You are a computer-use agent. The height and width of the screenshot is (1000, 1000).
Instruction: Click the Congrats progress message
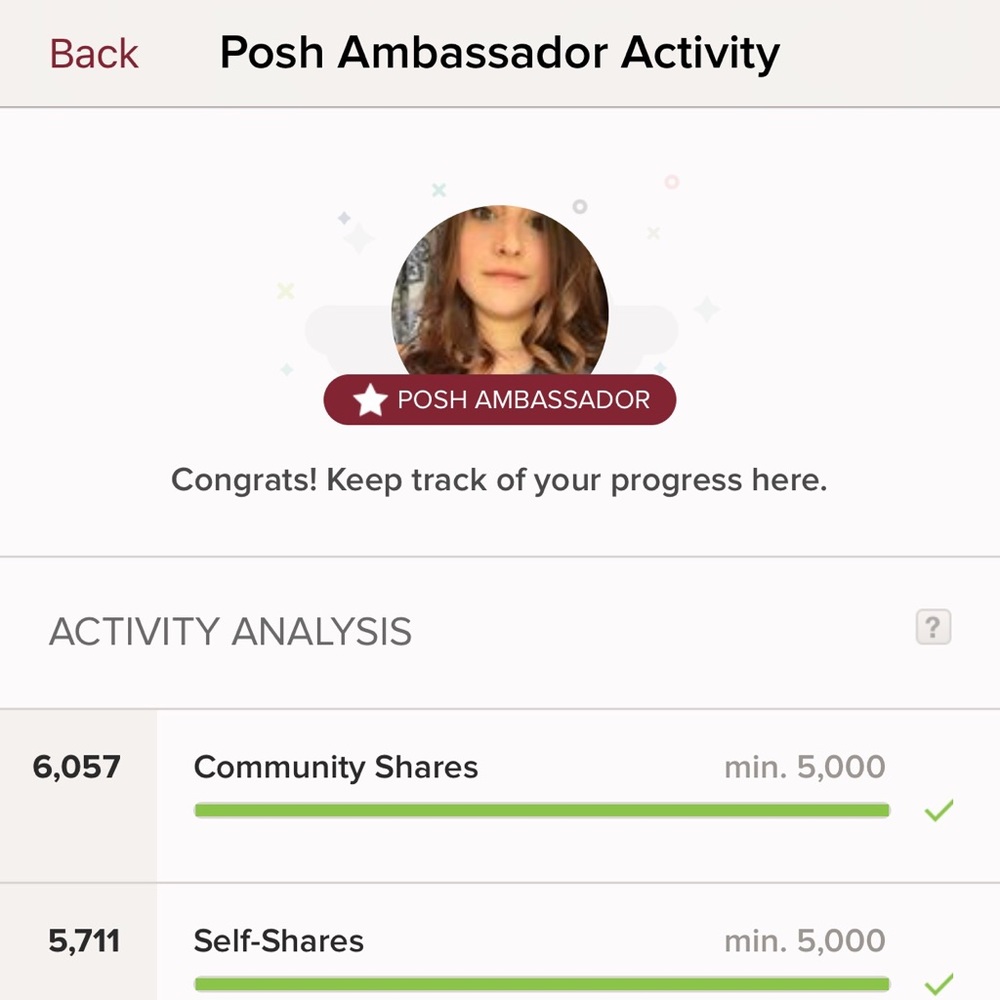pyautogui.click(x=499, y=481)
